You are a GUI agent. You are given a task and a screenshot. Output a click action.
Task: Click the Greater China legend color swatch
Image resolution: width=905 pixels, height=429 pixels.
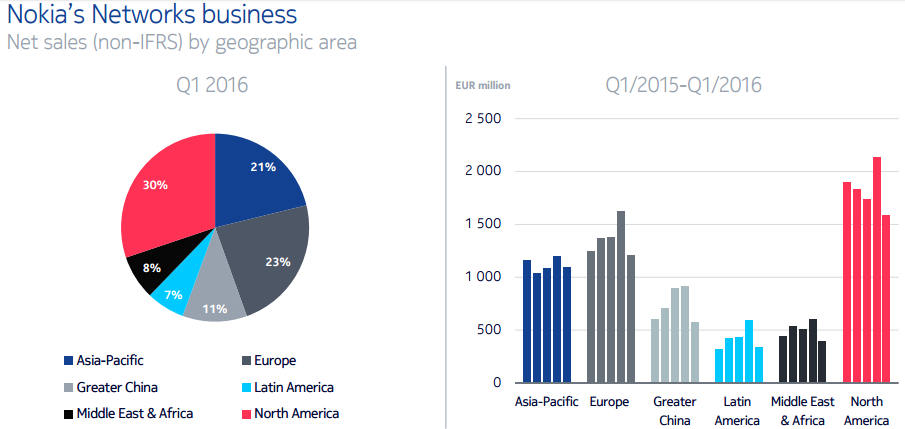(x=68, y=387)
